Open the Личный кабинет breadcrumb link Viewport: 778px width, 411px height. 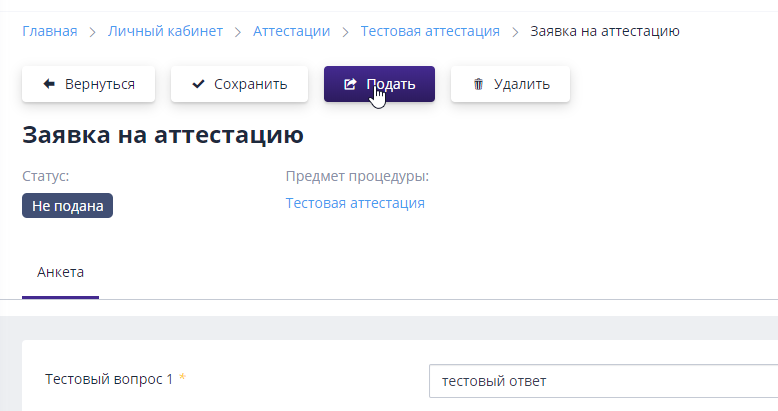(x=165, y=31)
